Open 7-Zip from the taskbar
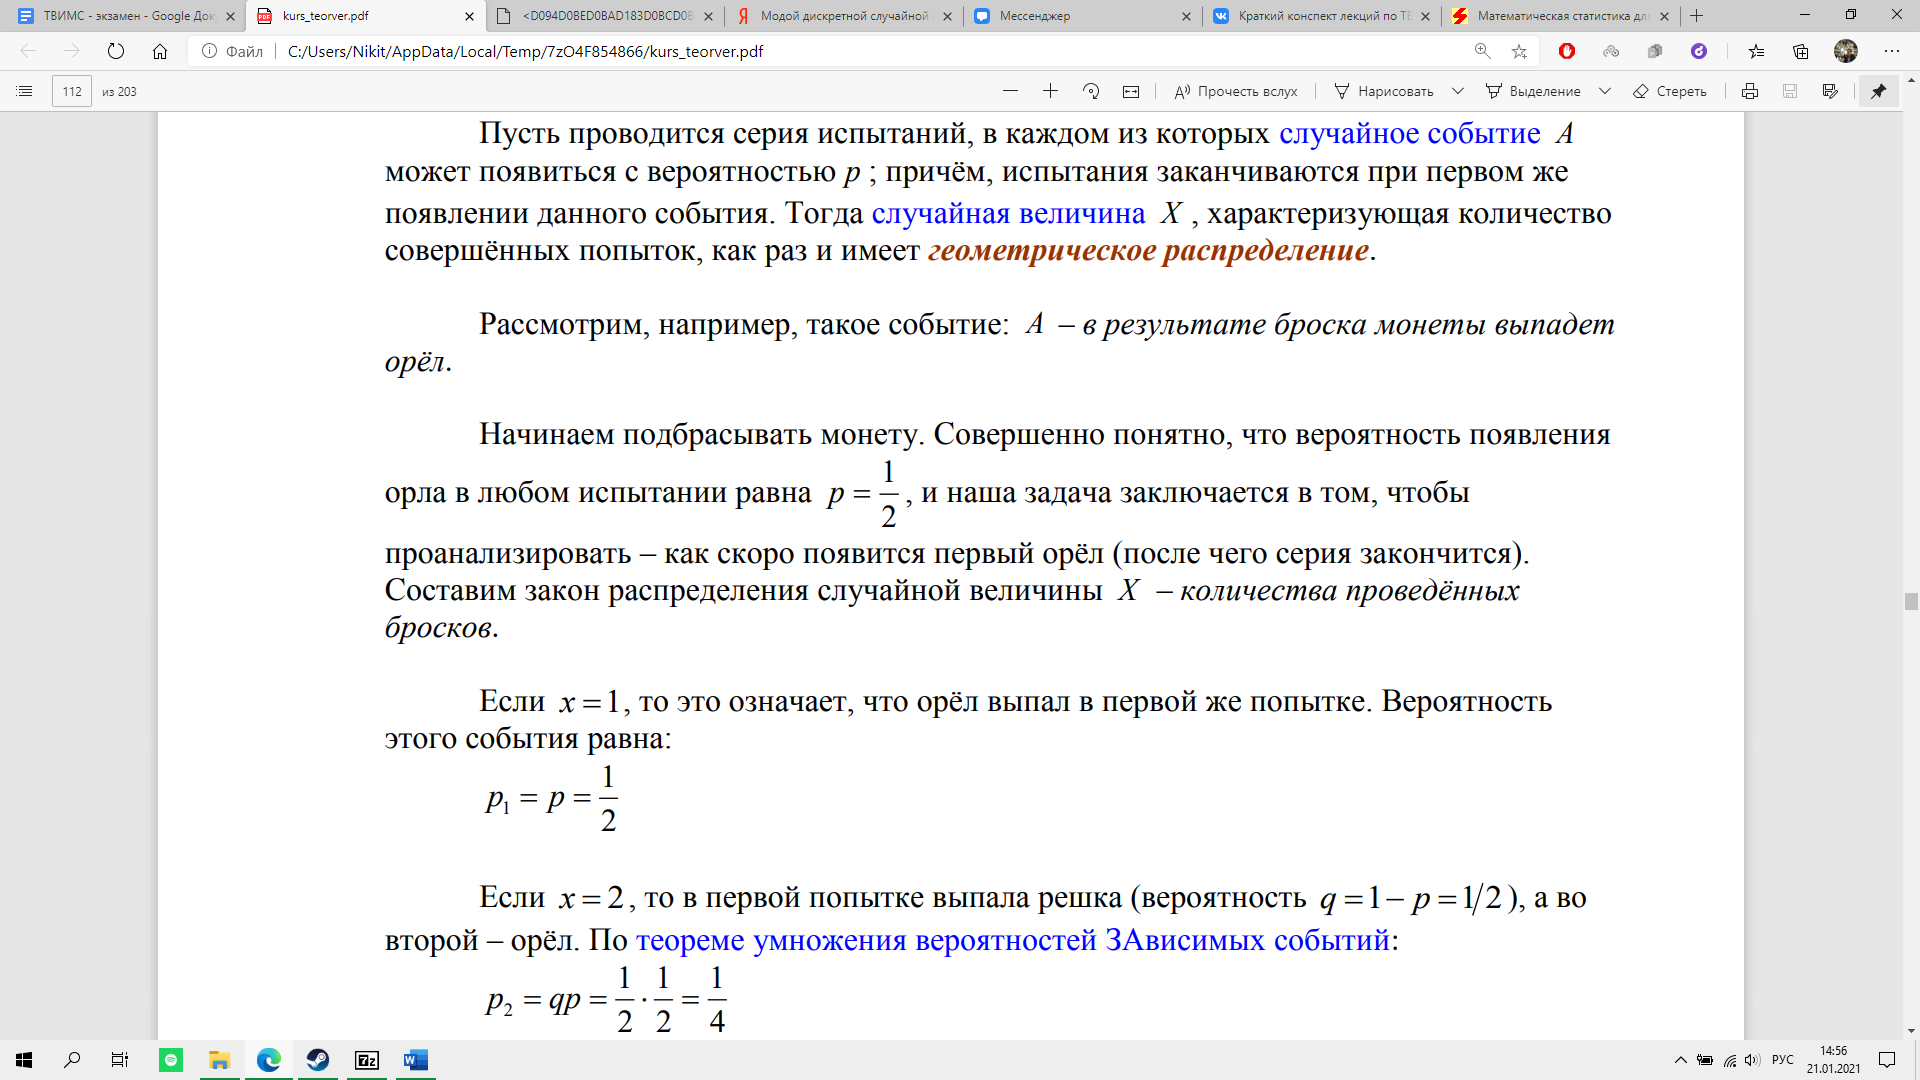 tap(367, 1060)
